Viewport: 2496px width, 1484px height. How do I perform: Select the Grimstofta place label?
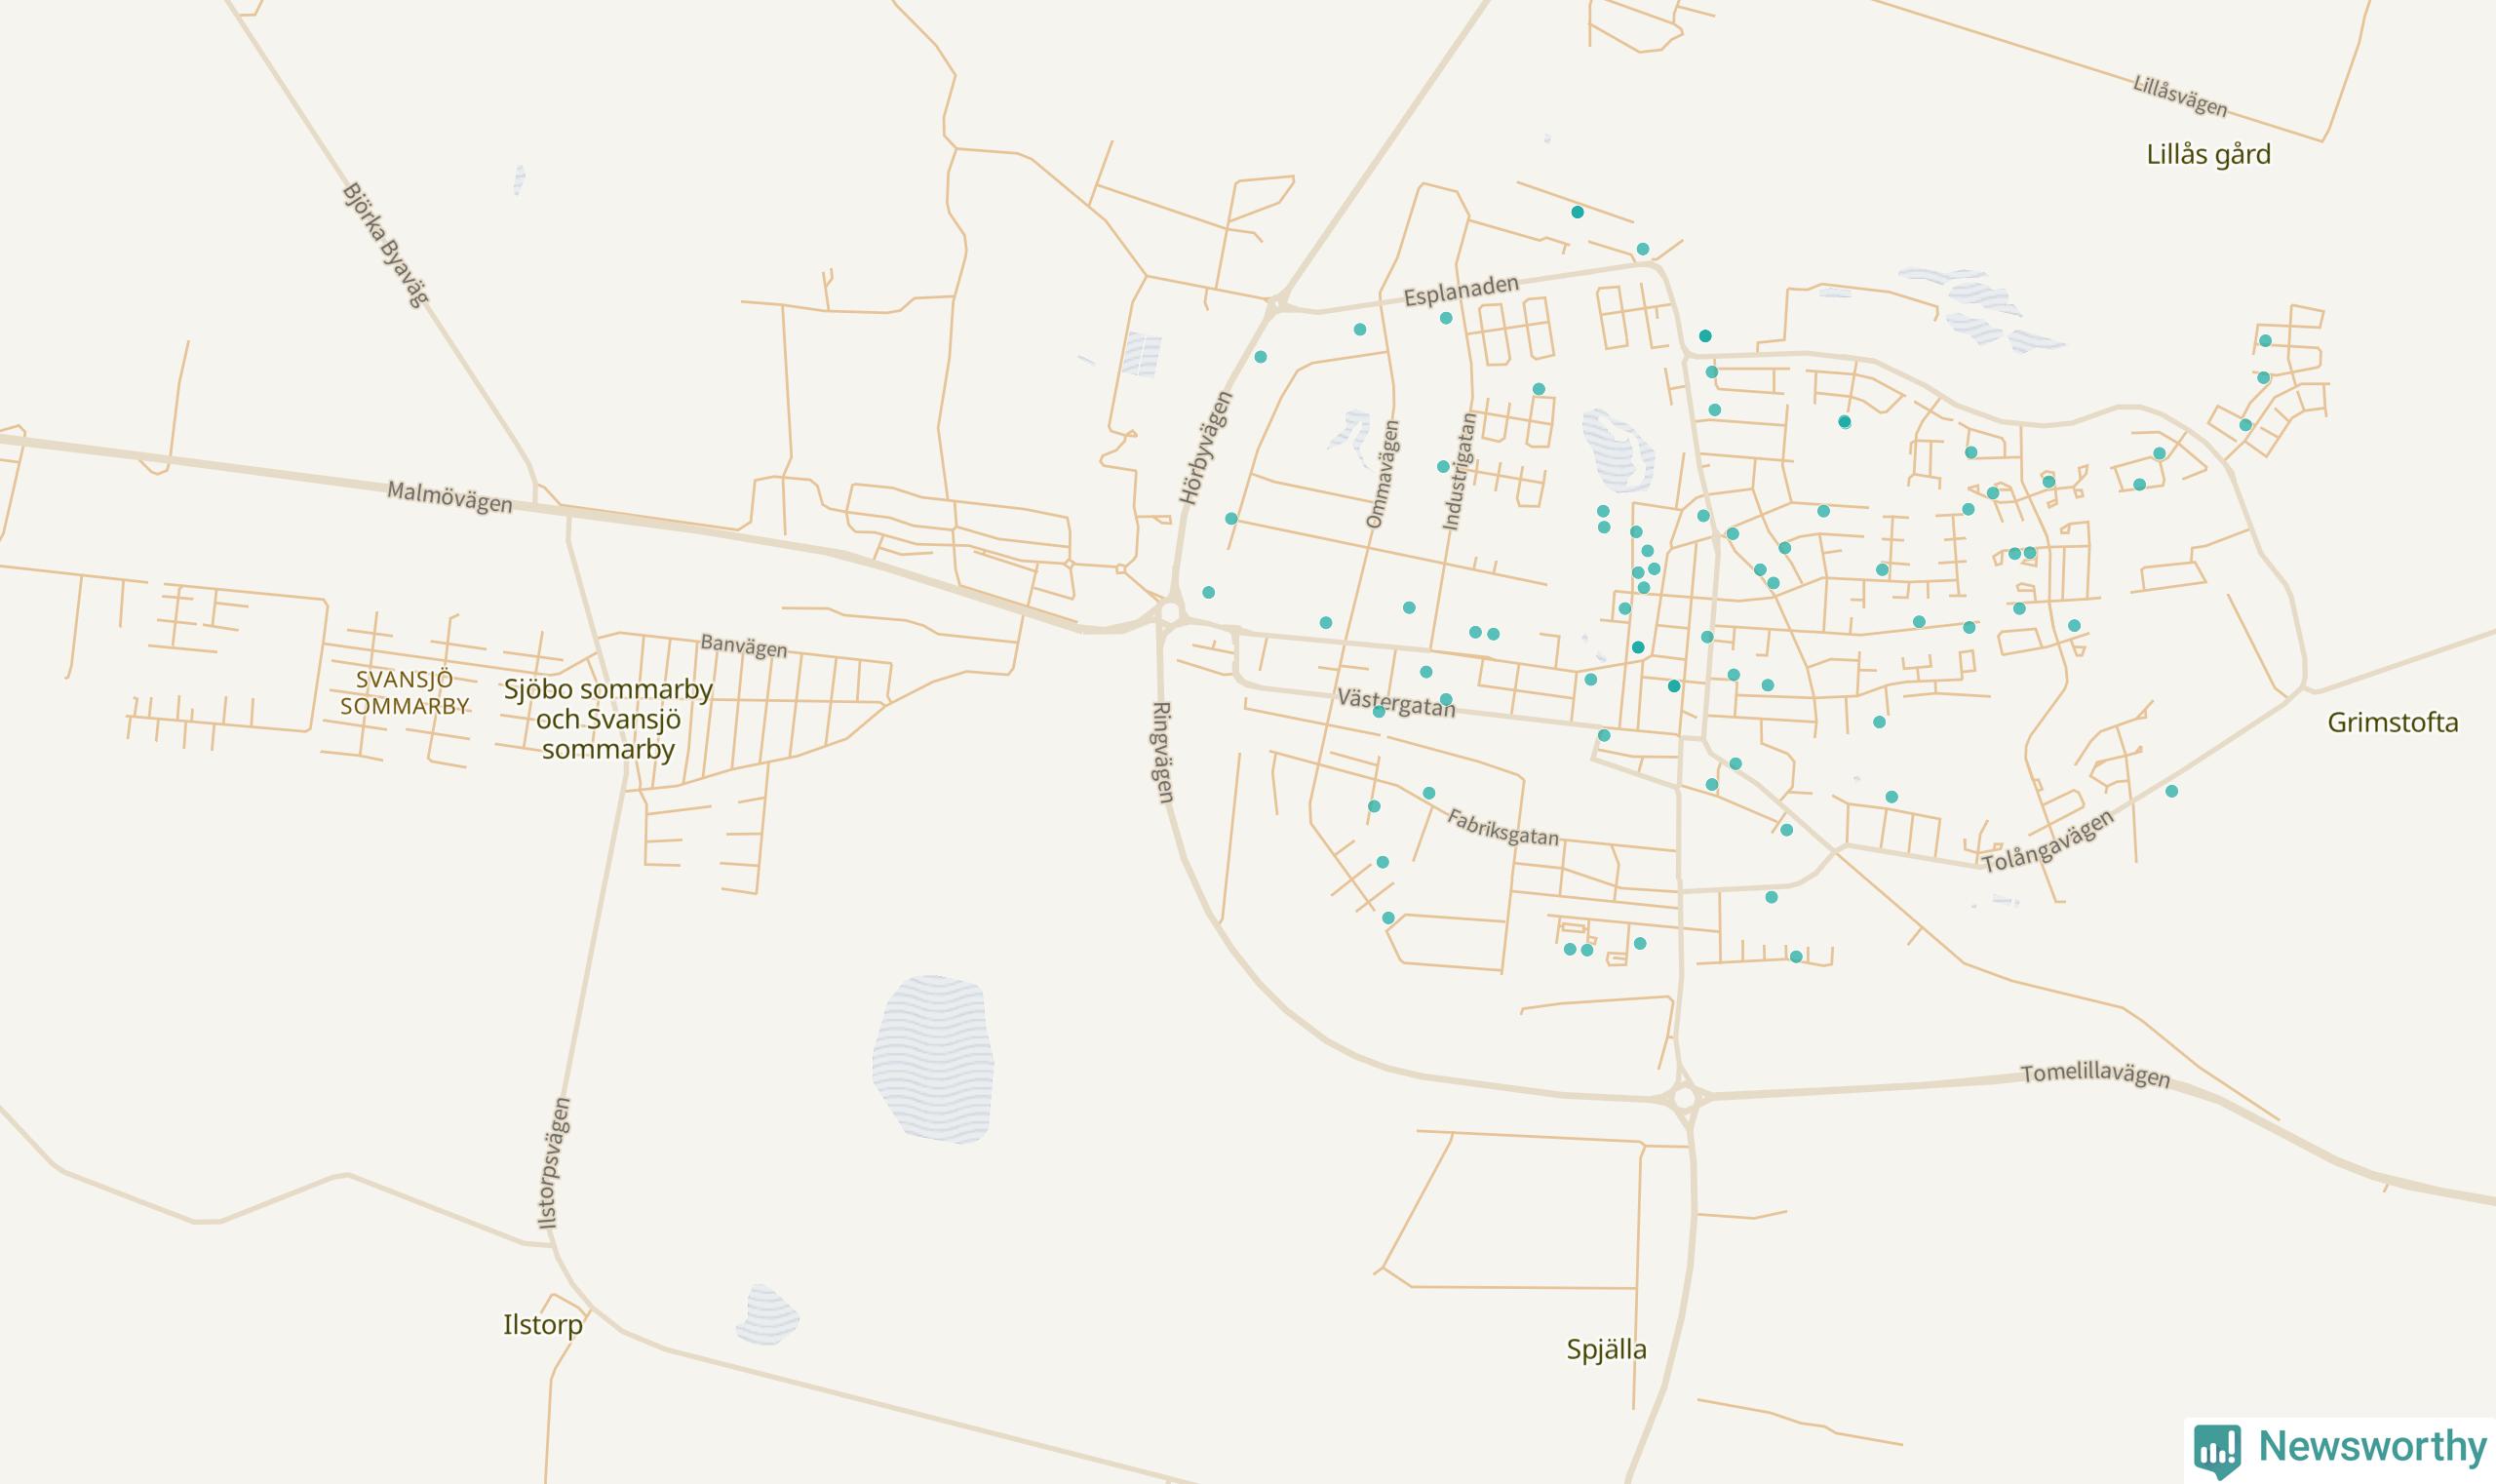(x=2392, y=722)
